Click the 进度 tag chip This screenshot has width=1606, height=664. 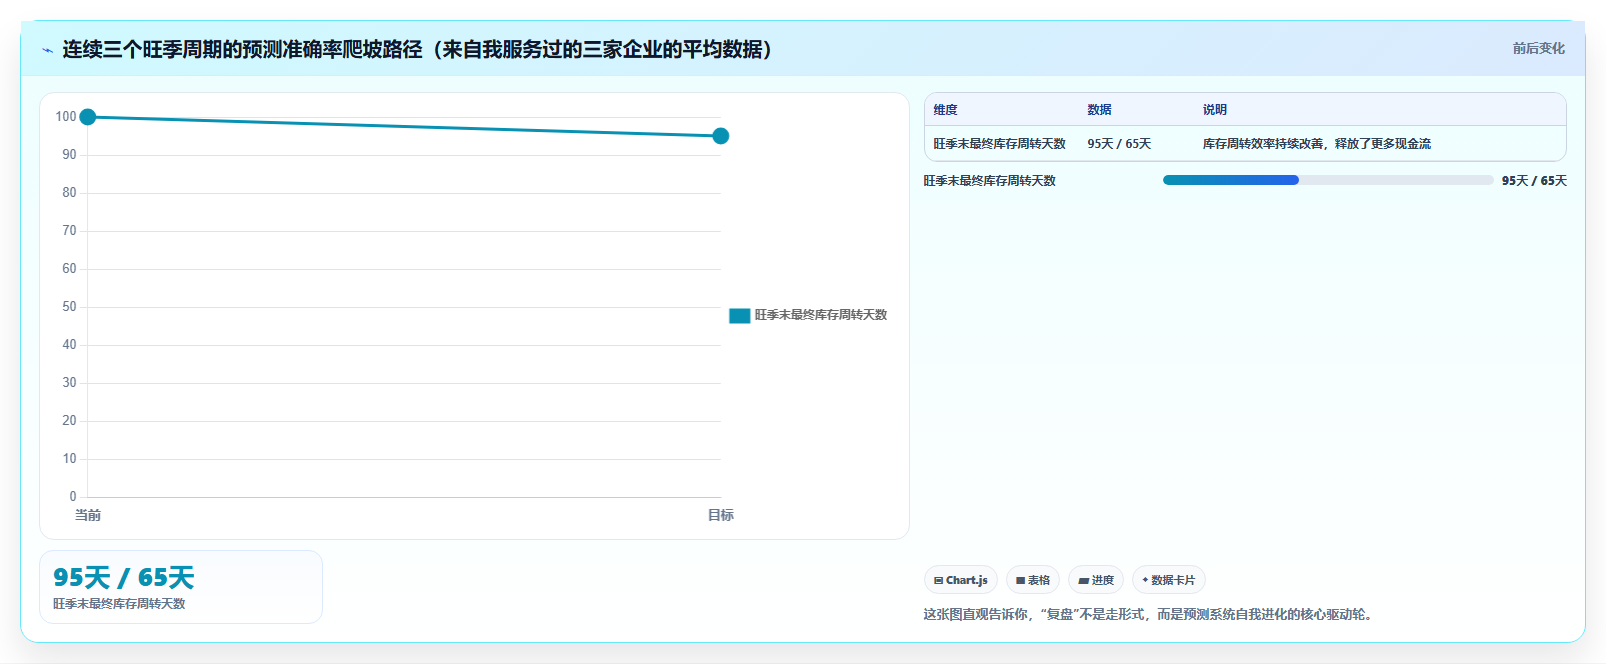pos(1096,580)
